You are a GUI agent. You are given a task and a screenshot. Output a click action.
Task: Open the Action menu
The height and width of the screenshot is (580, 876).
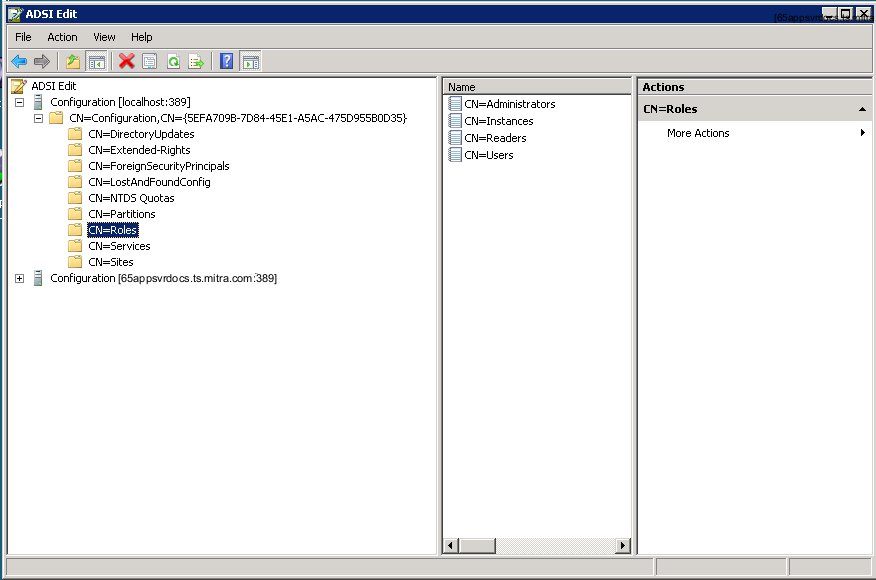tap(62, 37)
